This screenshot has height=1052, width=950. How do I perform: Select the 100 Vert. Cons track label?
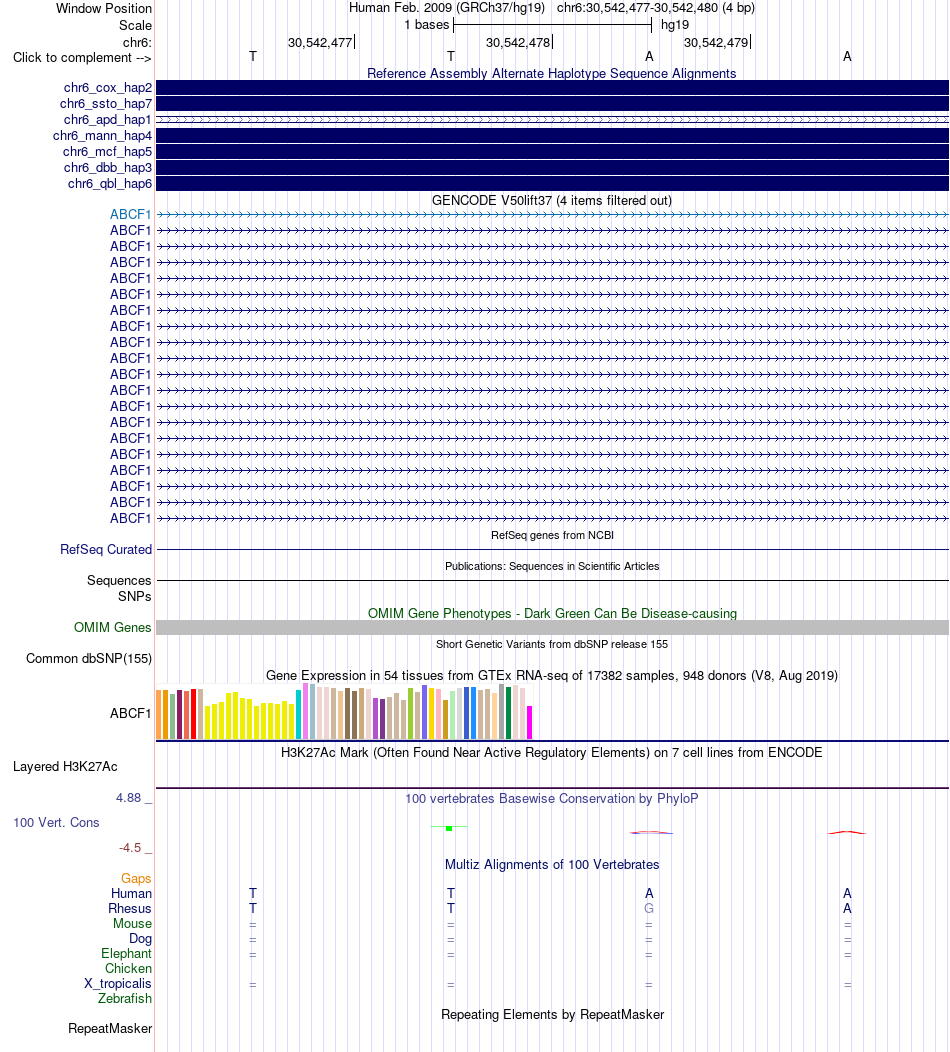[56, 823]
